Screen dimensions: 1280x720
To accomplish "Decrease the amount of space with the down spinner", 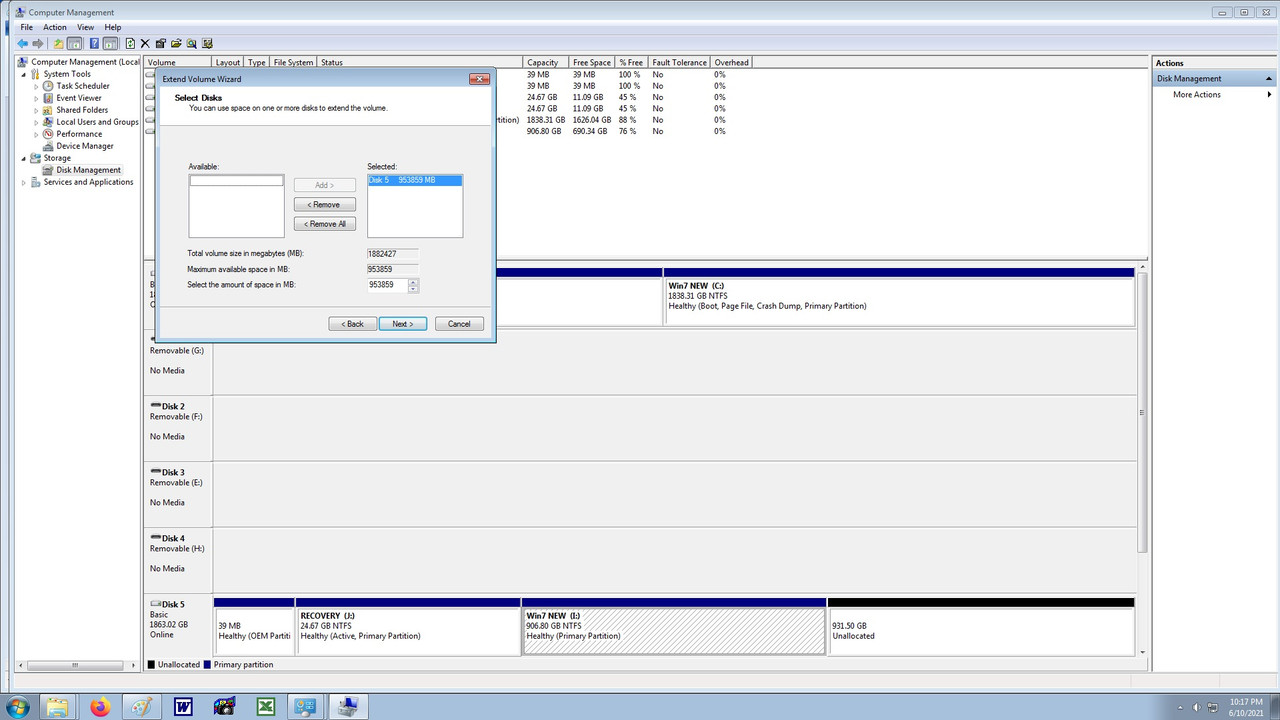I will [x=413, y=288].
